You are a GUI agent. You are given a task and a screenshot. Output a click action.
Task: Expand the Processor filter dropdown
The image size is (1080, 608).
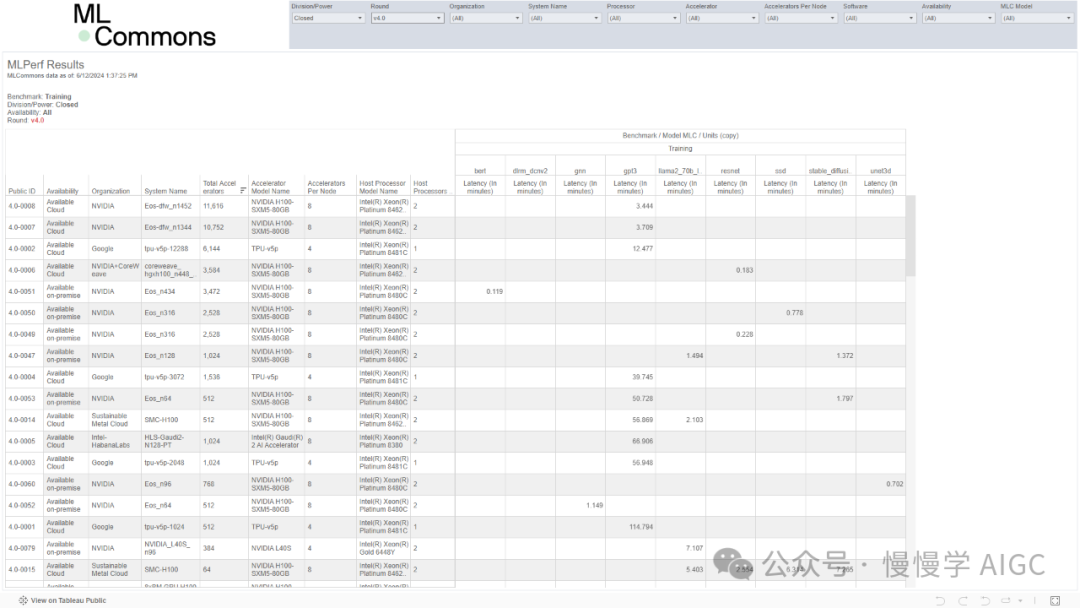click(643, 19)
